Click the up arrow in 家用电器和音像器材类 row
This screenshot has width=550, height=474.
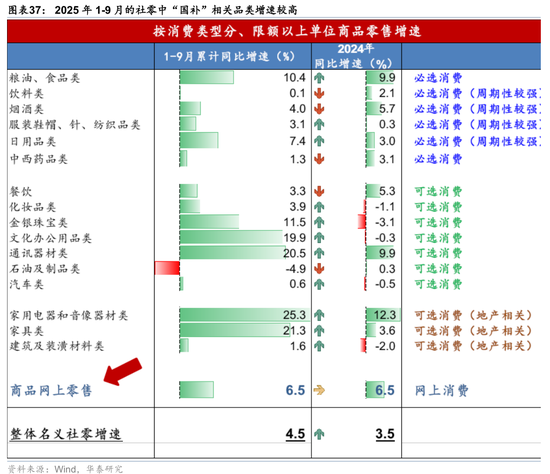pyautogui.click(x=319, y=315)
